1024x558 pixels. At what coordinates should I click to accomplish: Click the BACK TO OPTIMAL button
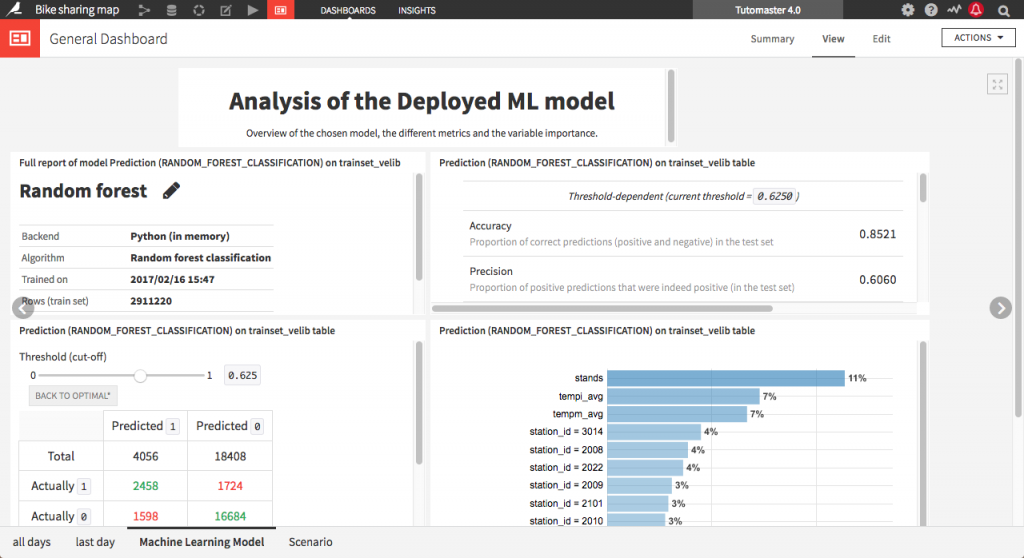pos(73,396)
